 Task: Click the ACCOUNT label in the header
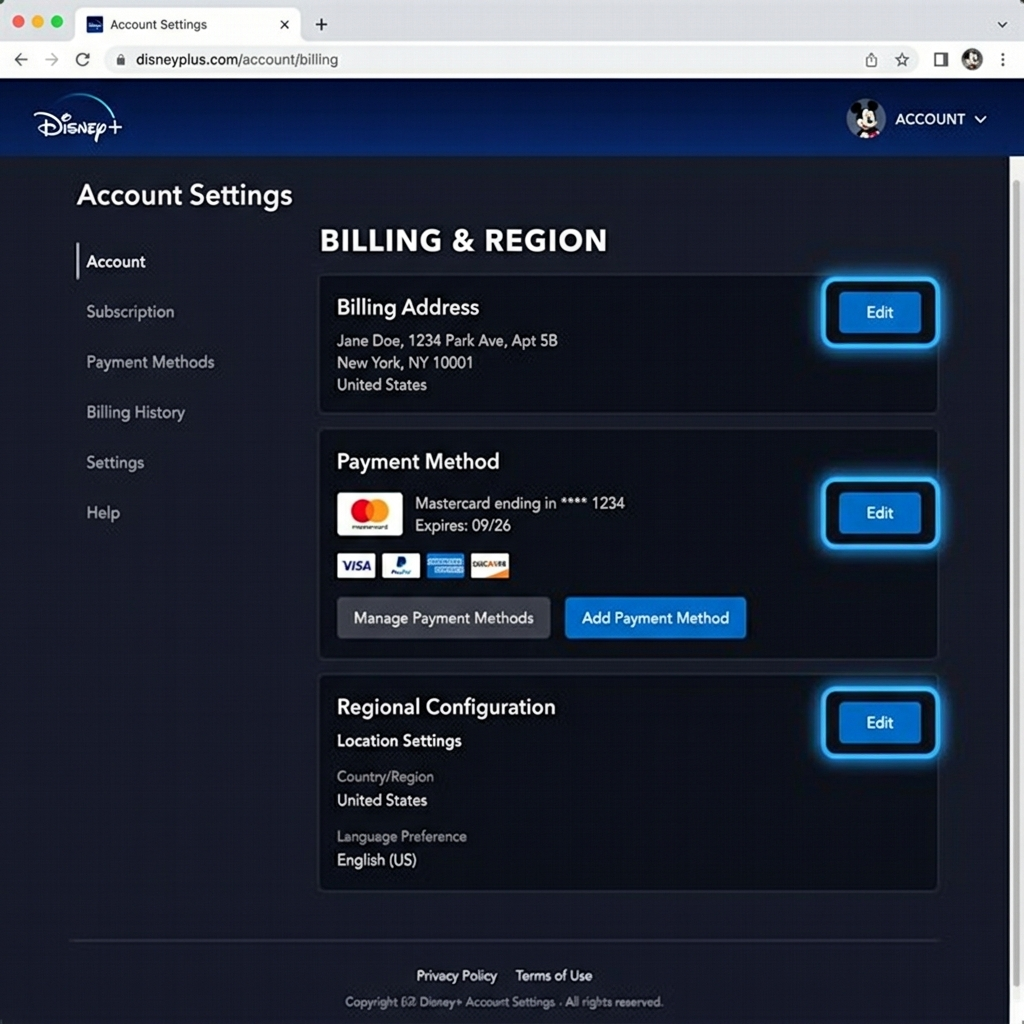929,120
